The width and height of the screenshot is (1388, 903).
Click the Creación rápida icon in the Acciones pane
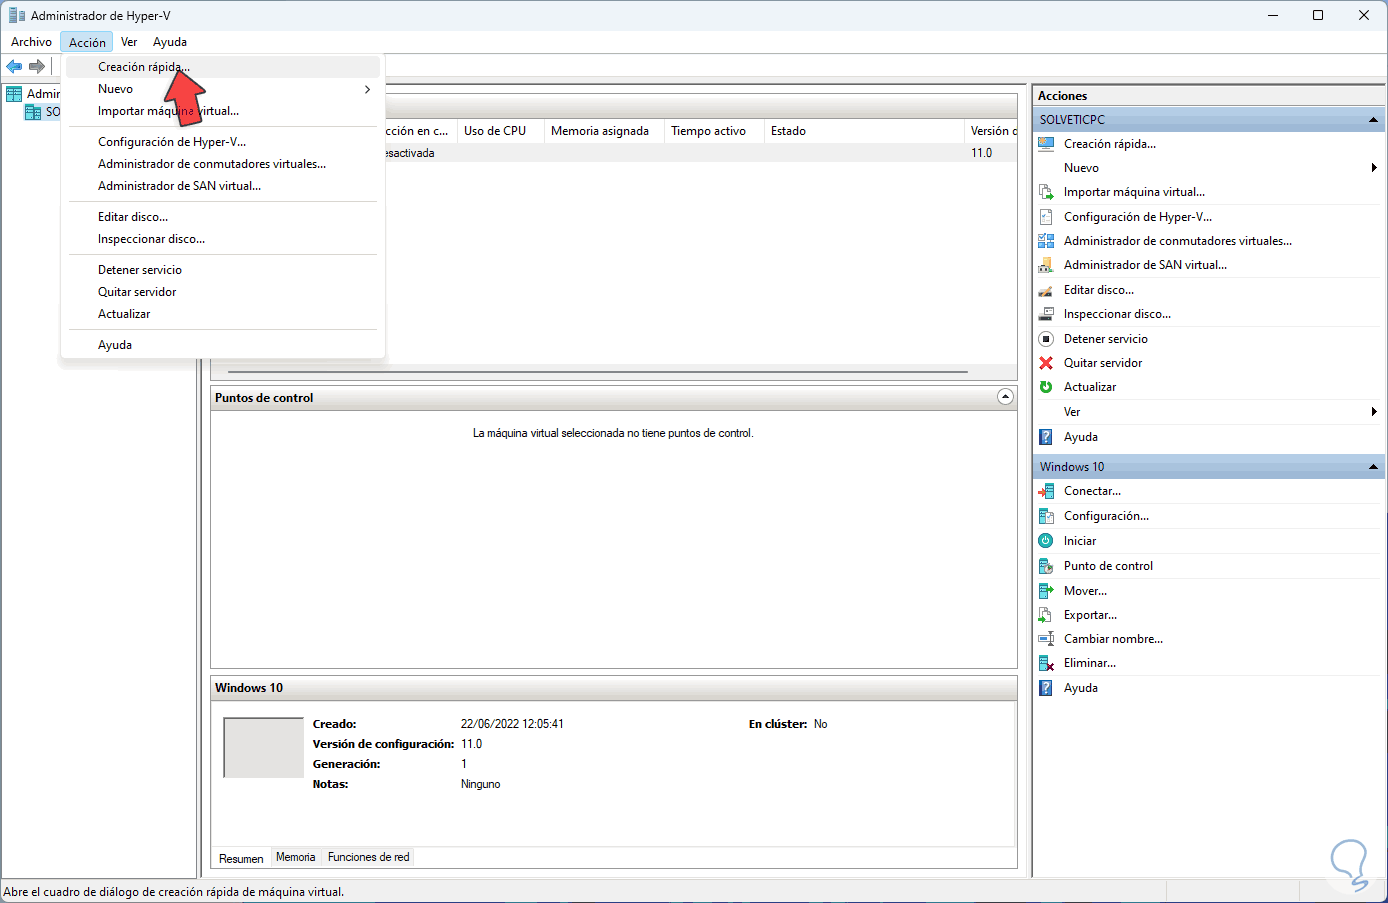pyautogui.click(x=1046, y=144)
